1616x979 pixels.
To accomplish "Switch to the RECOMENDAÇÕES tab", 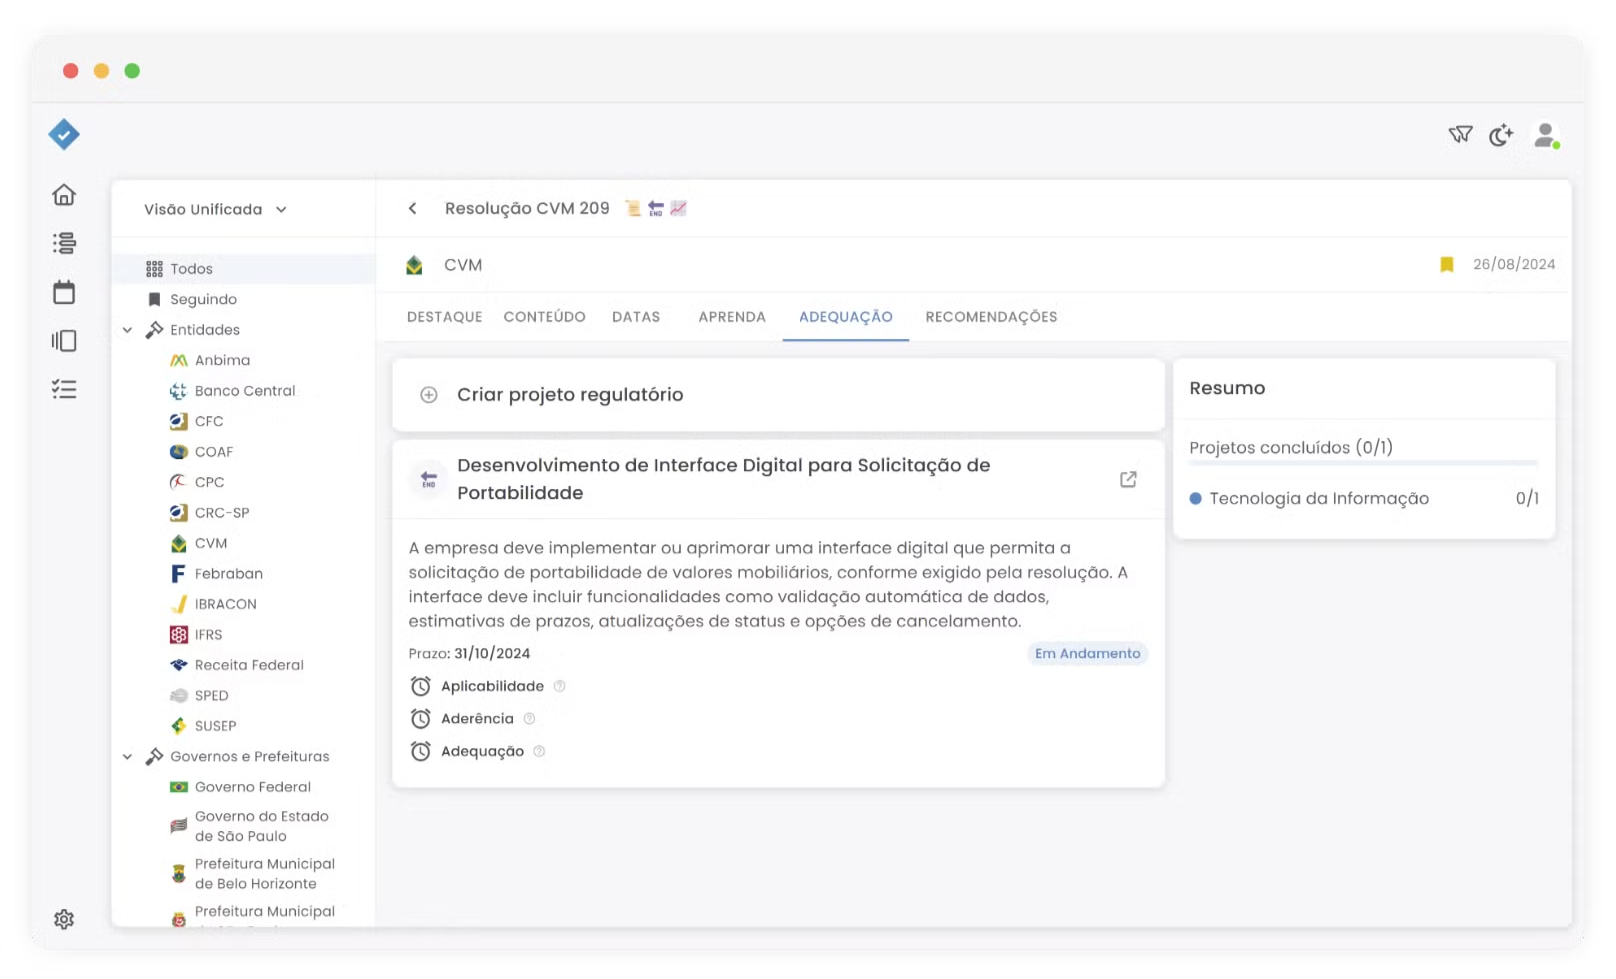I will tap(991, 317).
